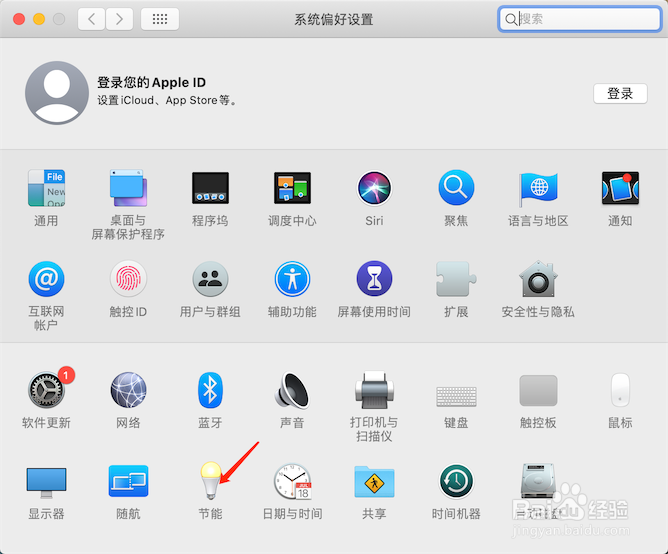The height and width of the screenshot is (554, 668).
Task: Open 触控板 (Trackpad) preferences
Action: 538,390
